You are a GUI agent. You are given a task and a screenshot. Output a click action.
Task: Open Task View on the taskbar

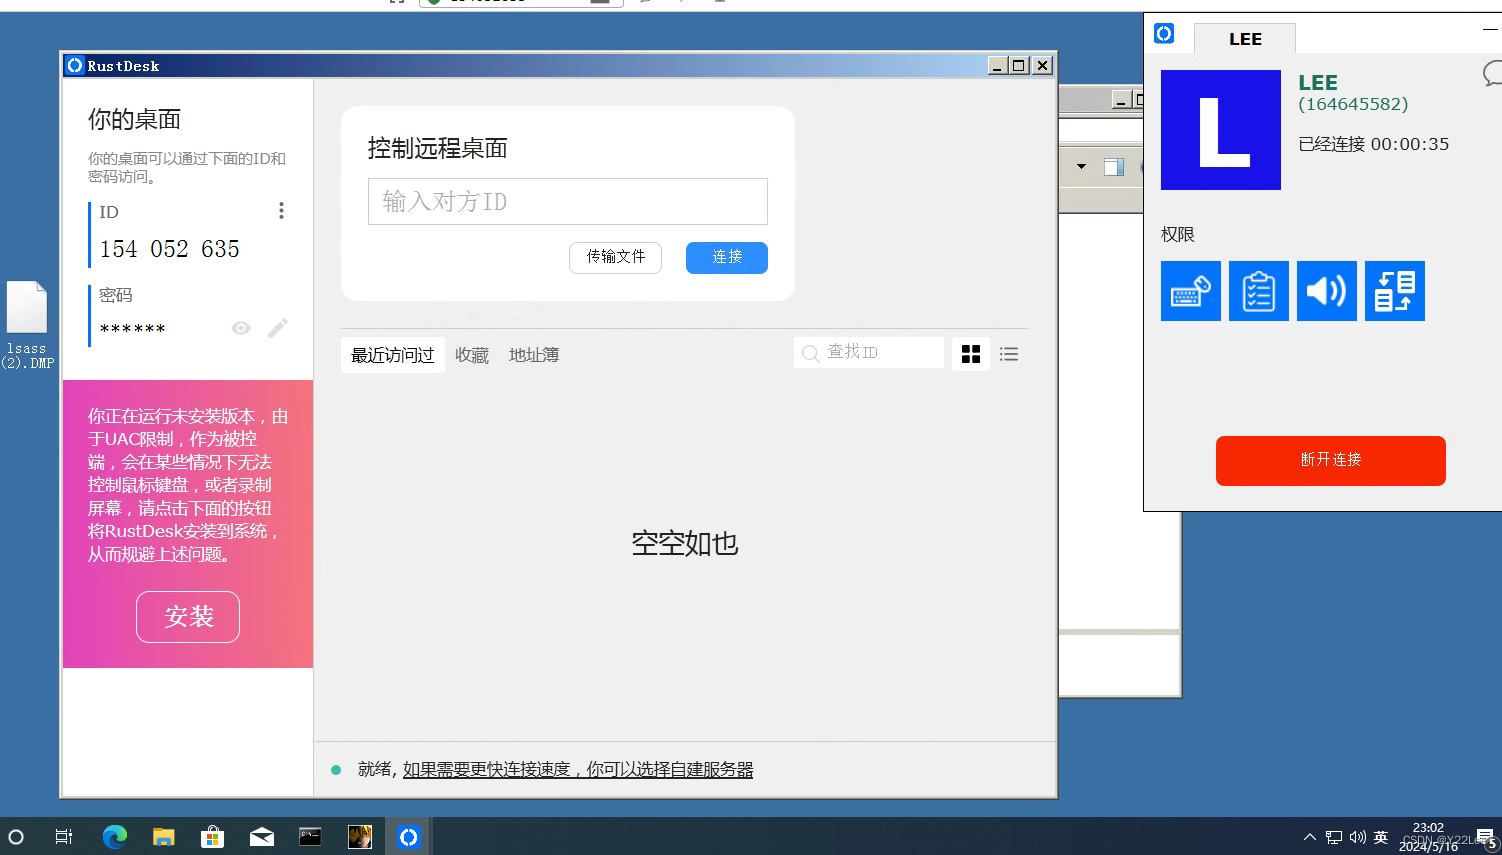(64, 837)
